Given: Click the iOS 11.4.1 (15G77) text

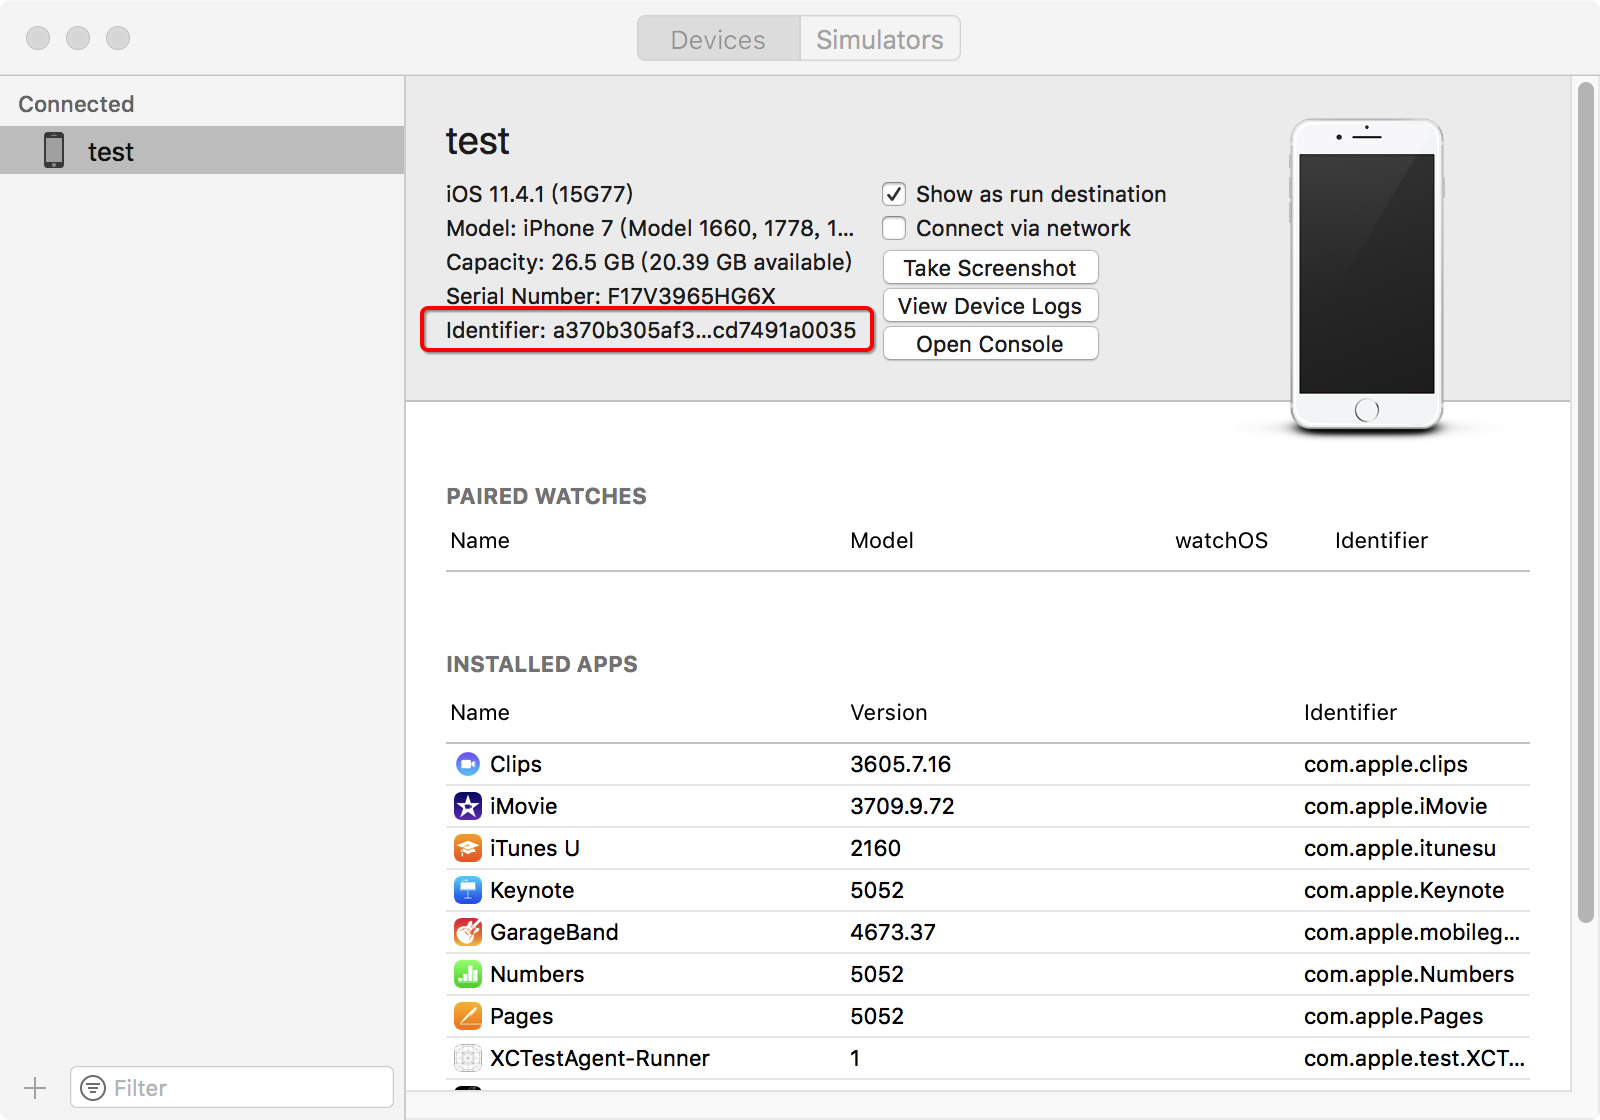Looking at the screenshot, I should [540, 194].
